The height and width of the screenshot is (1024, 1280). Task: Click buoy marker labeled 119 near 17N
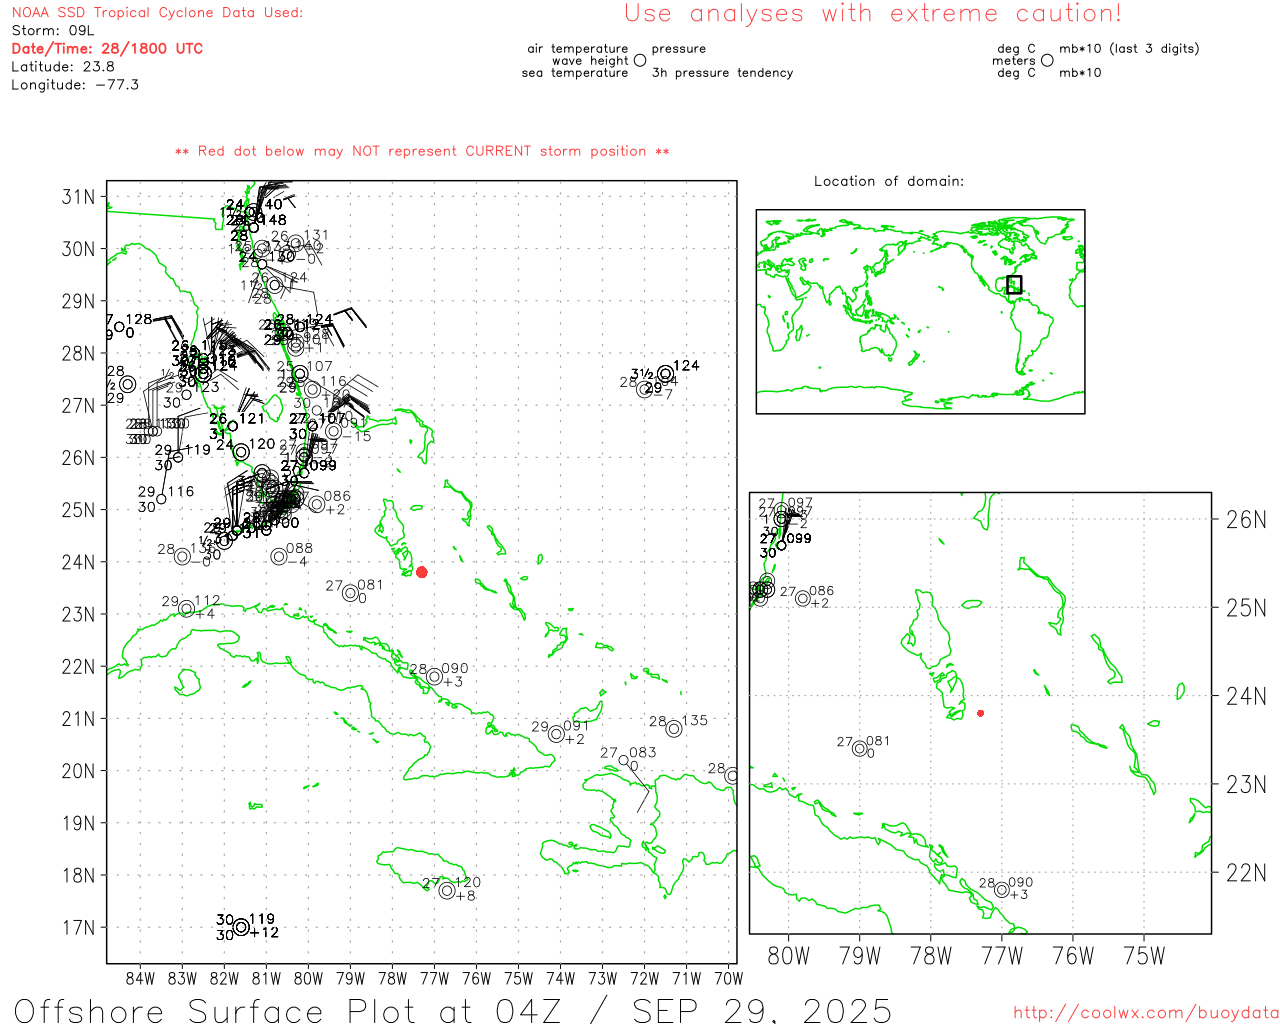tap(241, 927)
